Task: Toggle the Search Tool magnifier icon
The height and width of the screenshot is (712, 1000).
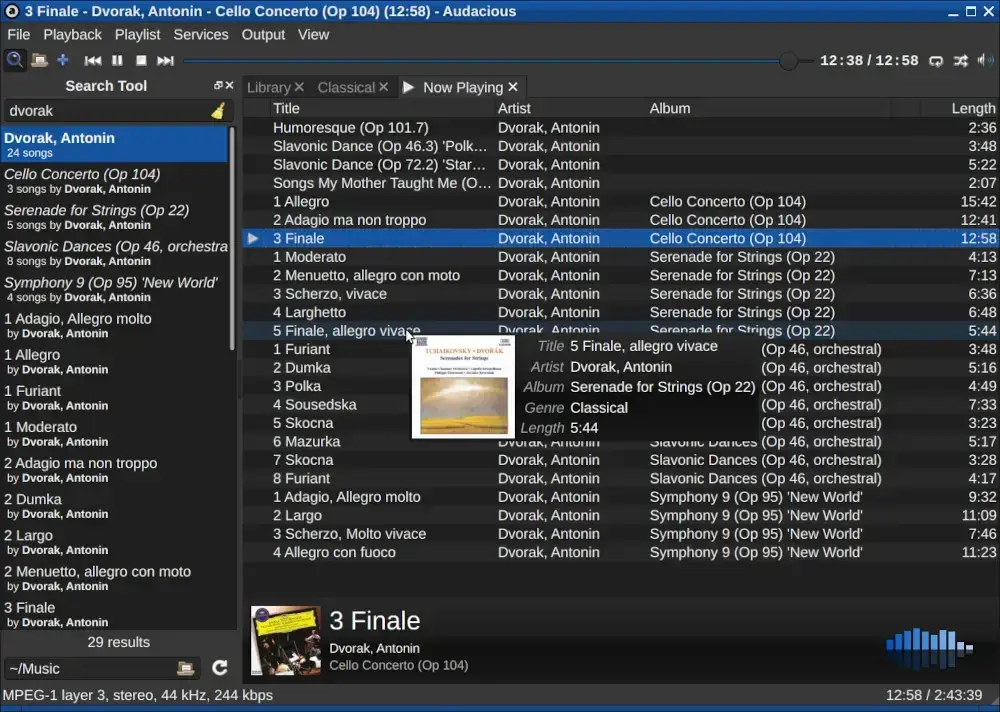Action: click(15, 60)
